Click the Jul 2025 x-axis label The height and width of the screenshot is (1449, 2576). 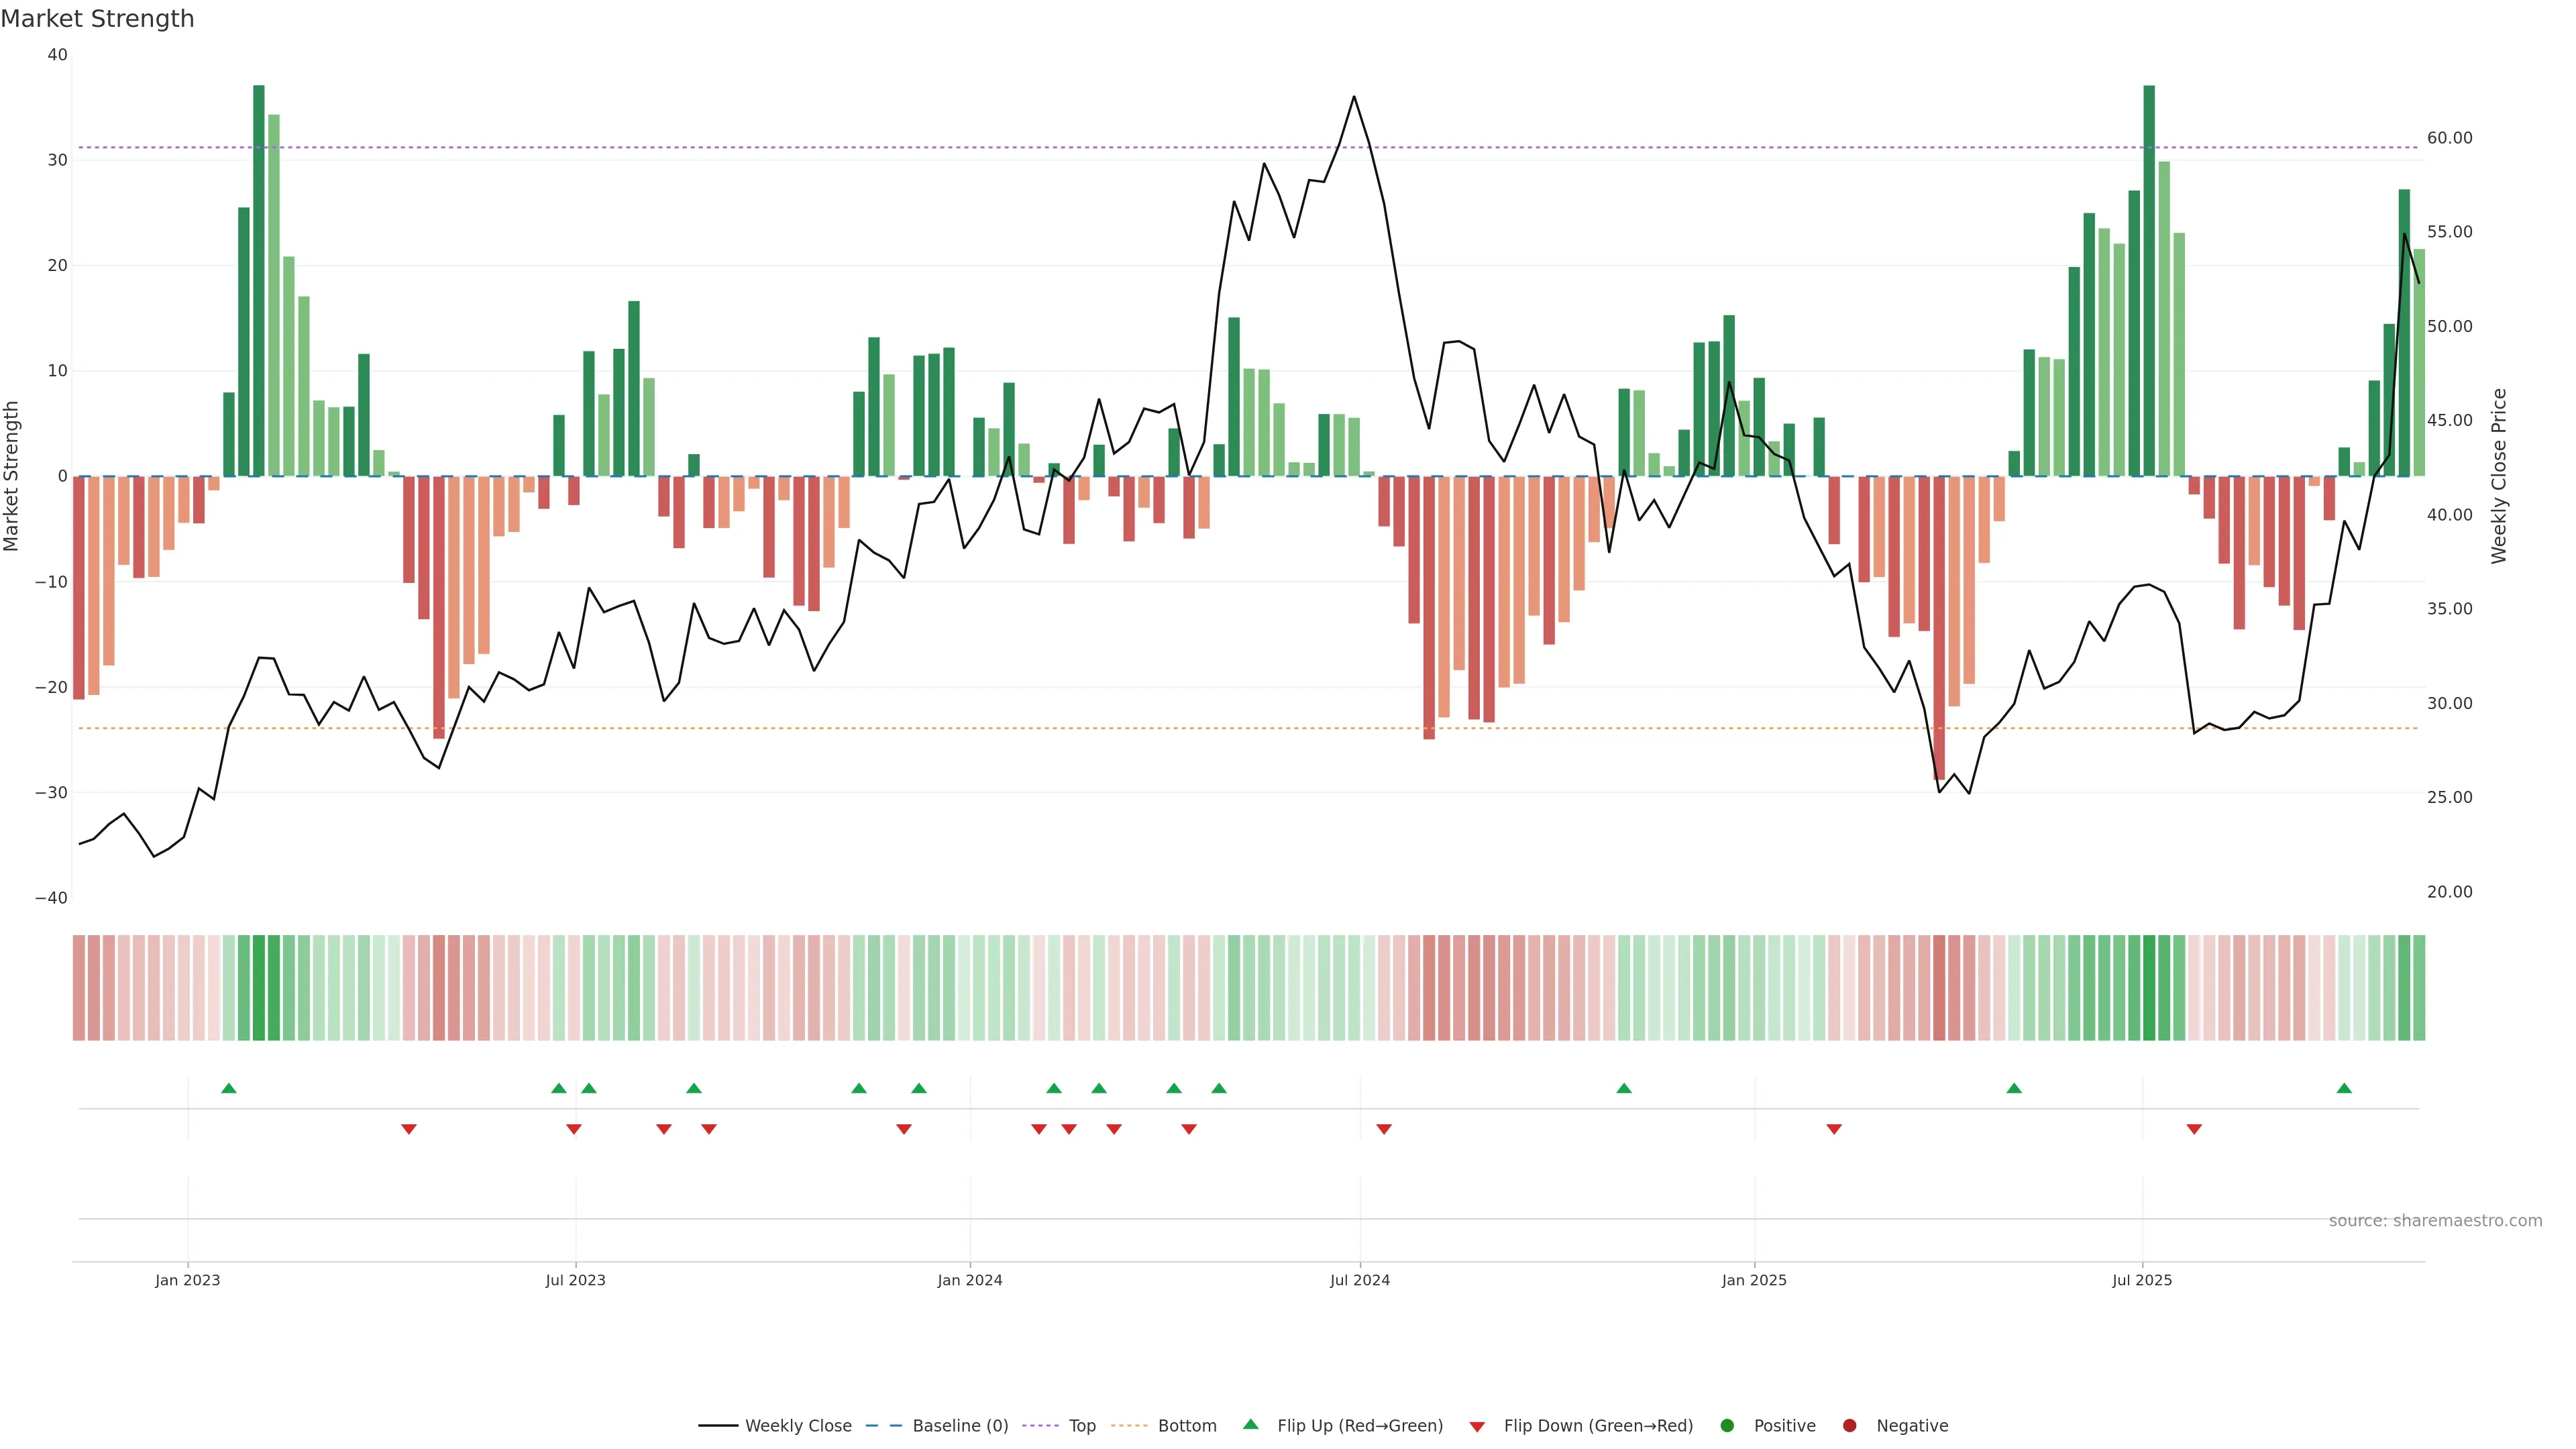pyautogui.click(x=2142, y=1280)
